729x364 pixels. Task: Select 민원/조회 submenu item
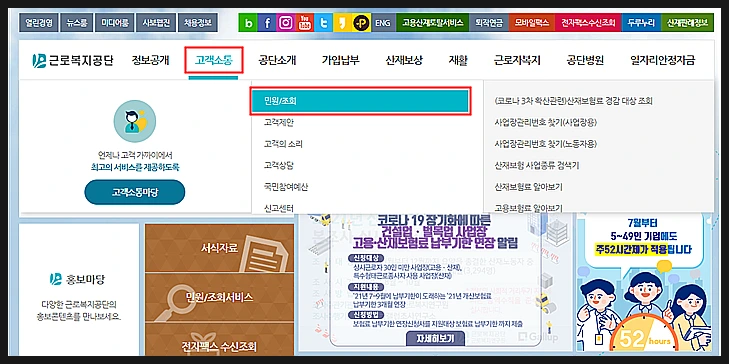(x=361, y=101)
